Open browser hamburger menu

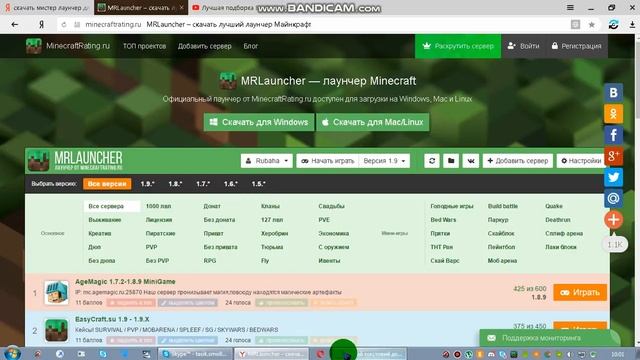[x=570, y=7]
